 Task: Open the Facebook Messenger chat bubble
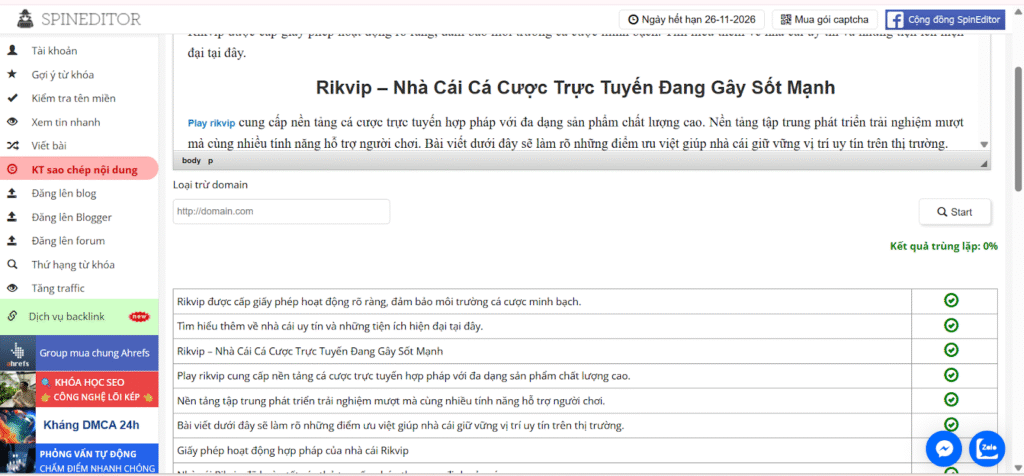click(943, 448)
